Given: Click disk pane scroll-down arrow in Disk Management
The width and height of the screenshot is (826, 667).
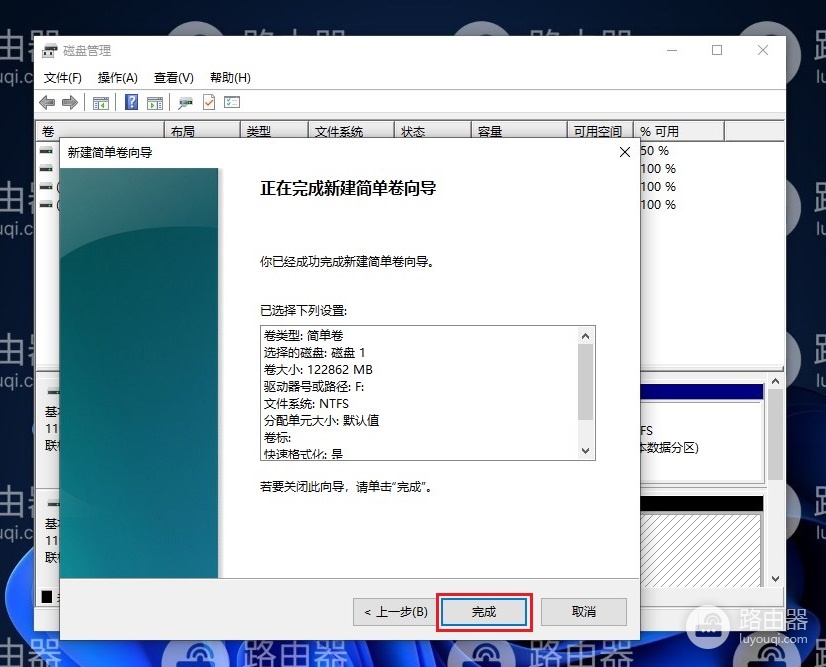Looking at the screenshot, I should [x=775, y=578].
